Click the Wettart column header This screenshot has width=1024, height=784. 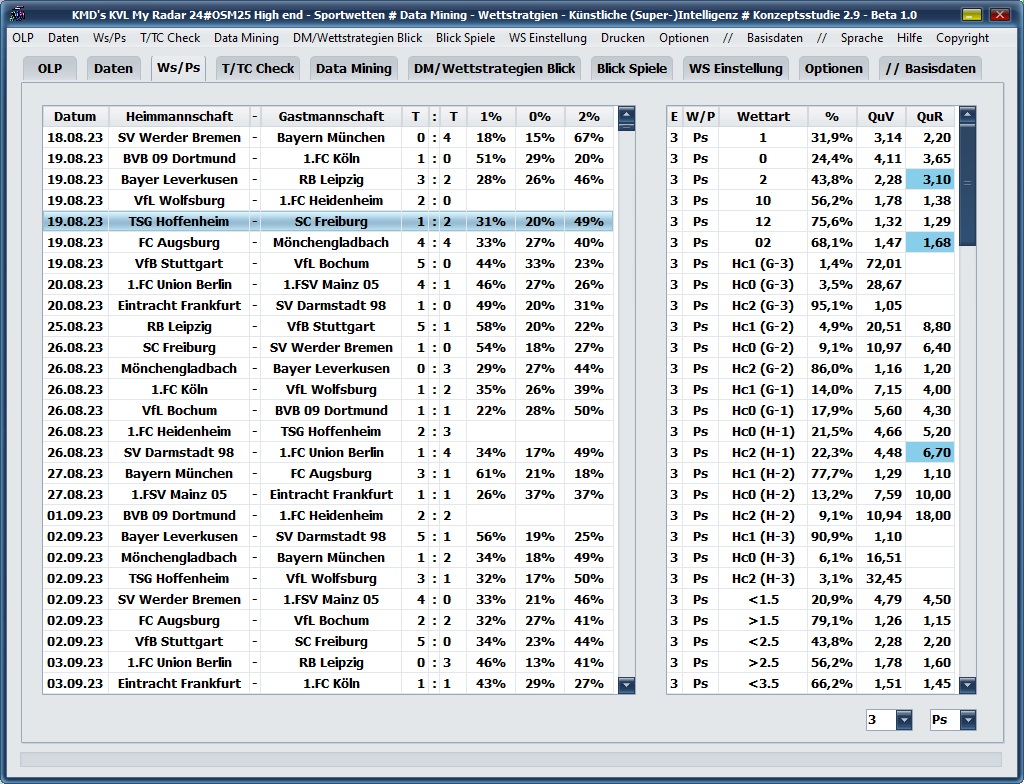coord(763,117)
